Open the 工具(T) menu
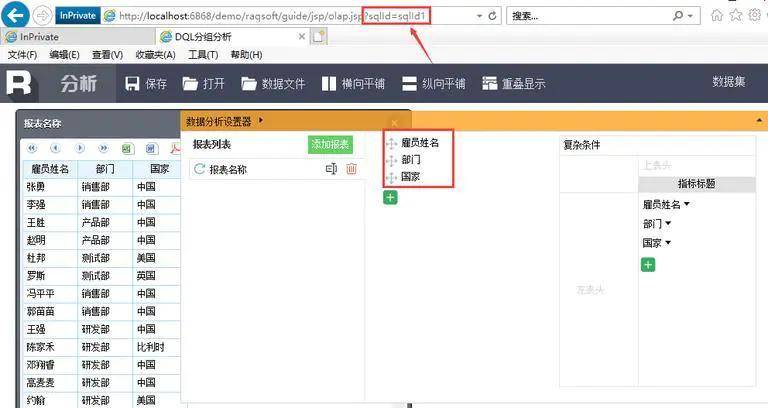The image size is (768, 408). (203, 55)
